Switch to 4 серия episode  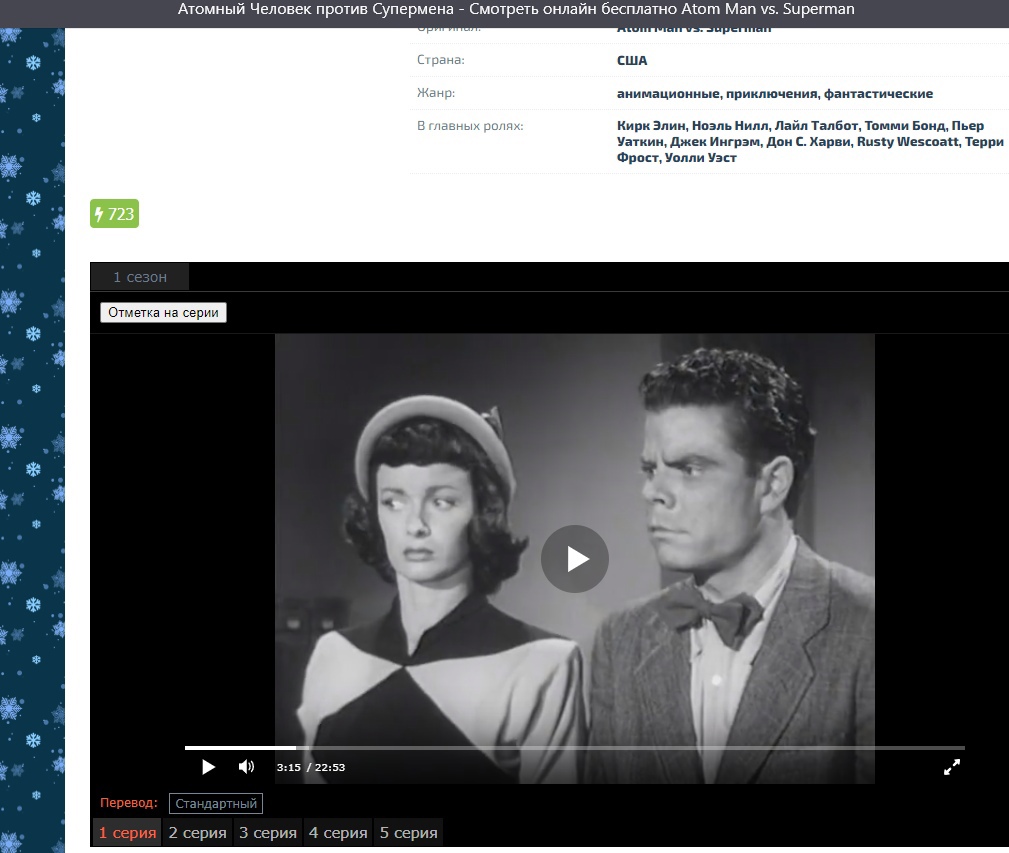pos(338,832)
